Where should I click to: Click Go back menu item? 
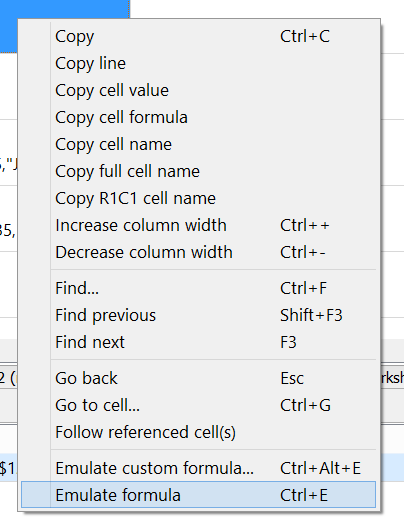point(198,378)
